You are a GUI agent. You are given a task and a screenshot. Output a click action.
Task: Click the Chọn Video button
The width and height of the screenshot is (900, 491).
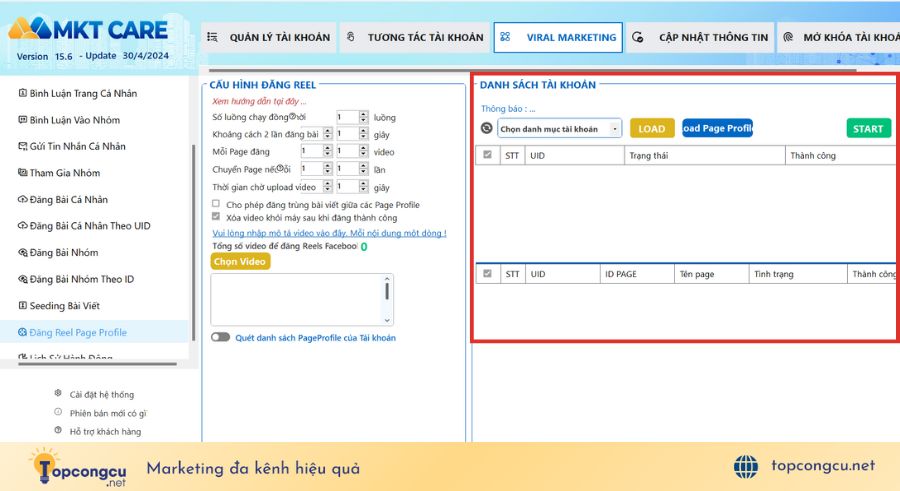pyautogui.click(x=240, y=261)
